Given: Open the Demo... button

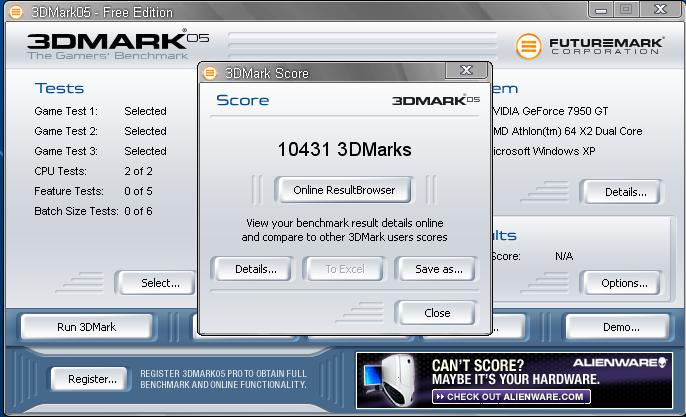Looking at the screenshot, I should (618, 327).
